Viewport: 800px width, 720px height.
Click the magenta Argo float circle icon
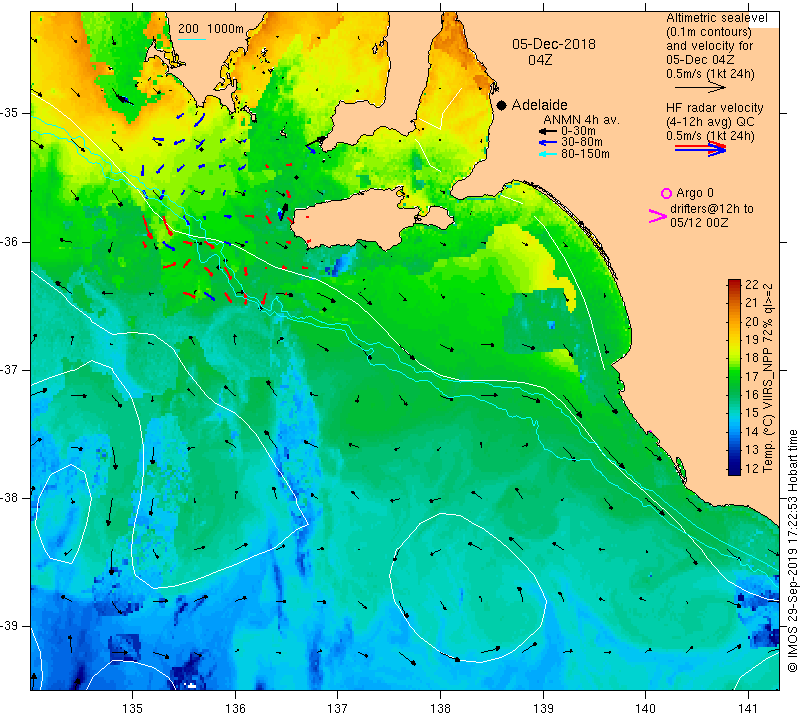point(666,193)
